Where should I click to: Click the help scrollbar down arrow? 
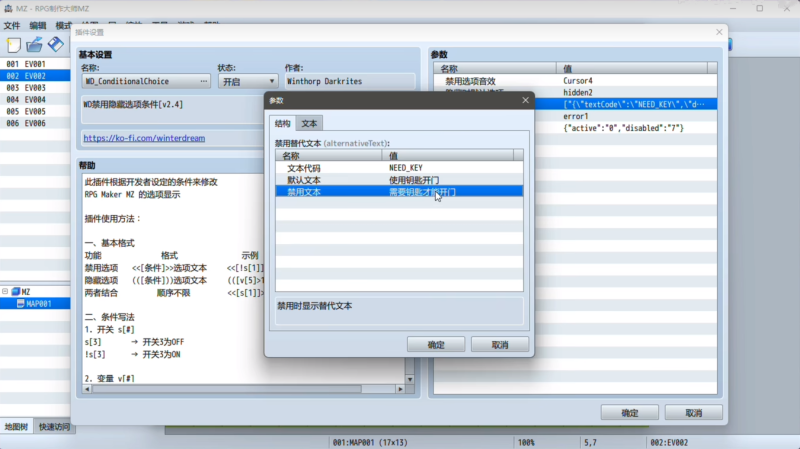tap(410, 379)
